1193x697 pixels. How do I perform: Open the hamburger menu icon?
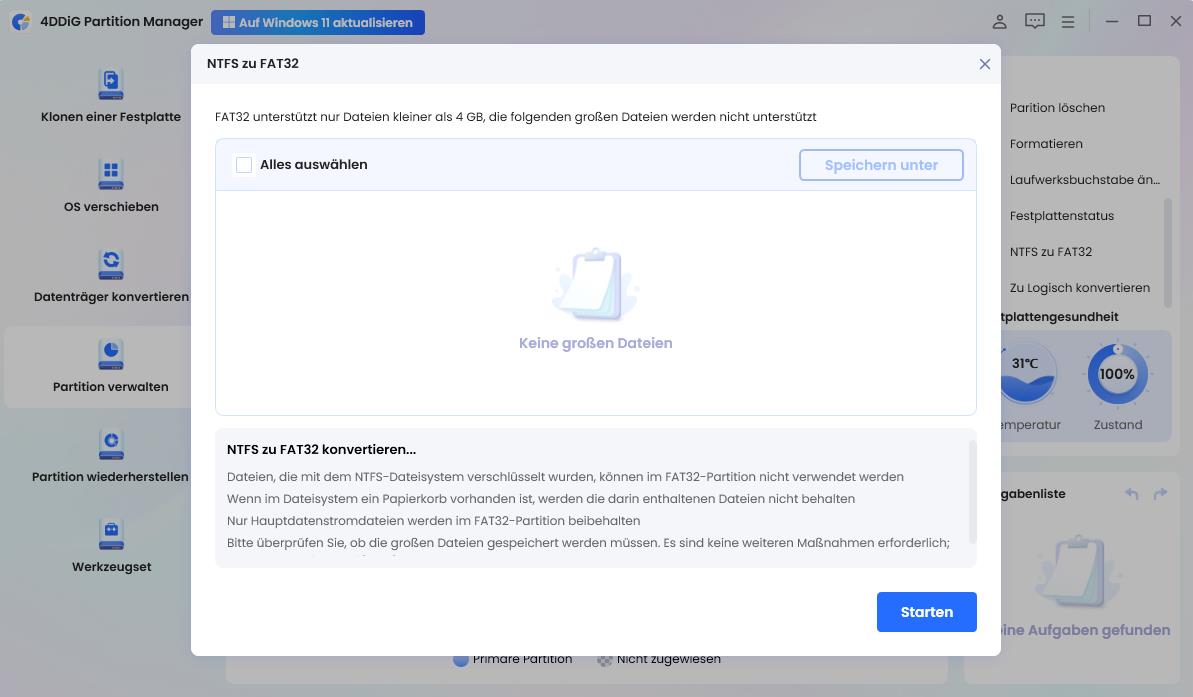click(1068, 22)
